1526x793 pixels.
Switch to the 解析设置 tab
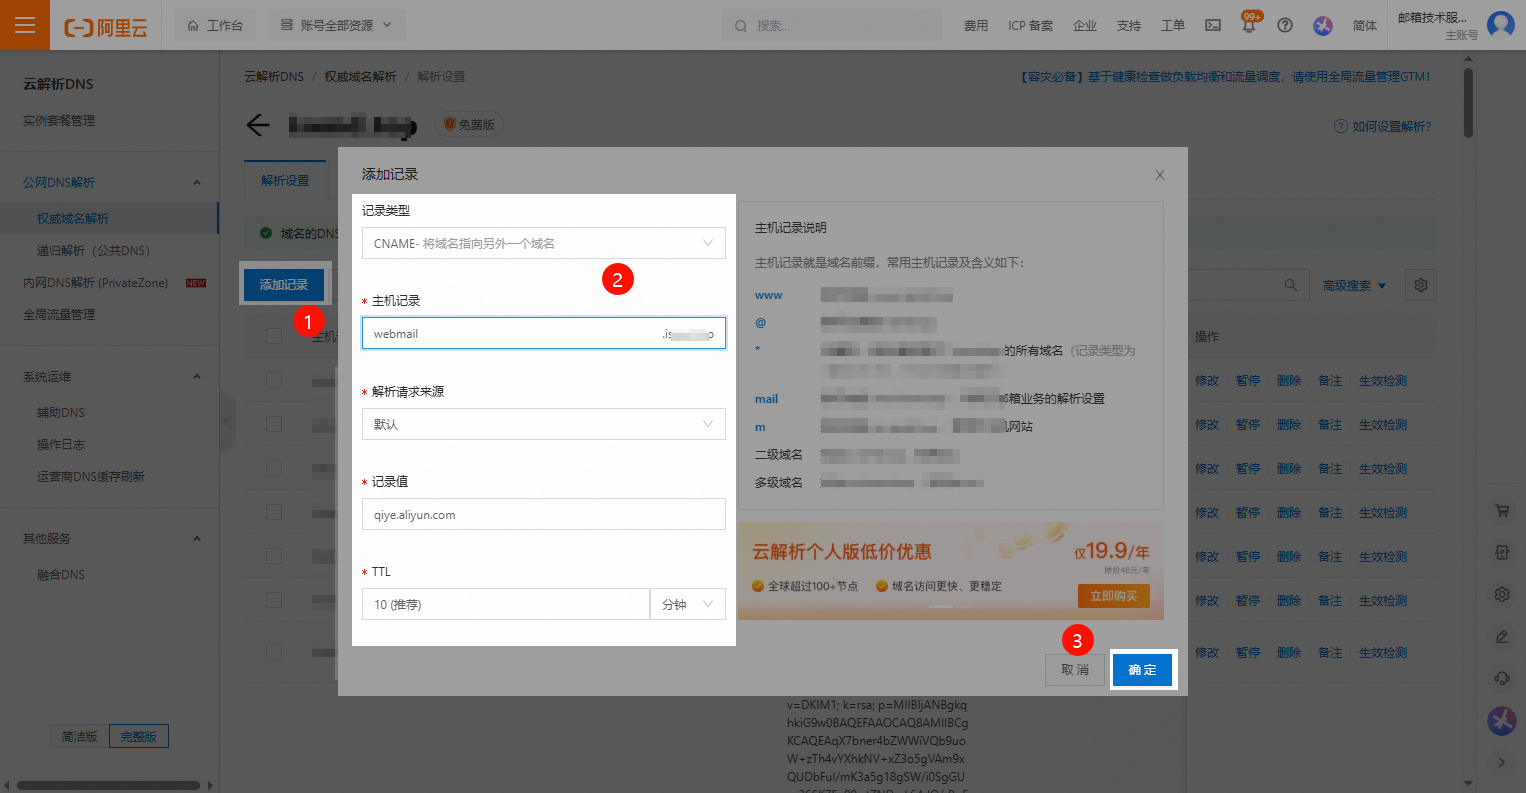[285, 180]
